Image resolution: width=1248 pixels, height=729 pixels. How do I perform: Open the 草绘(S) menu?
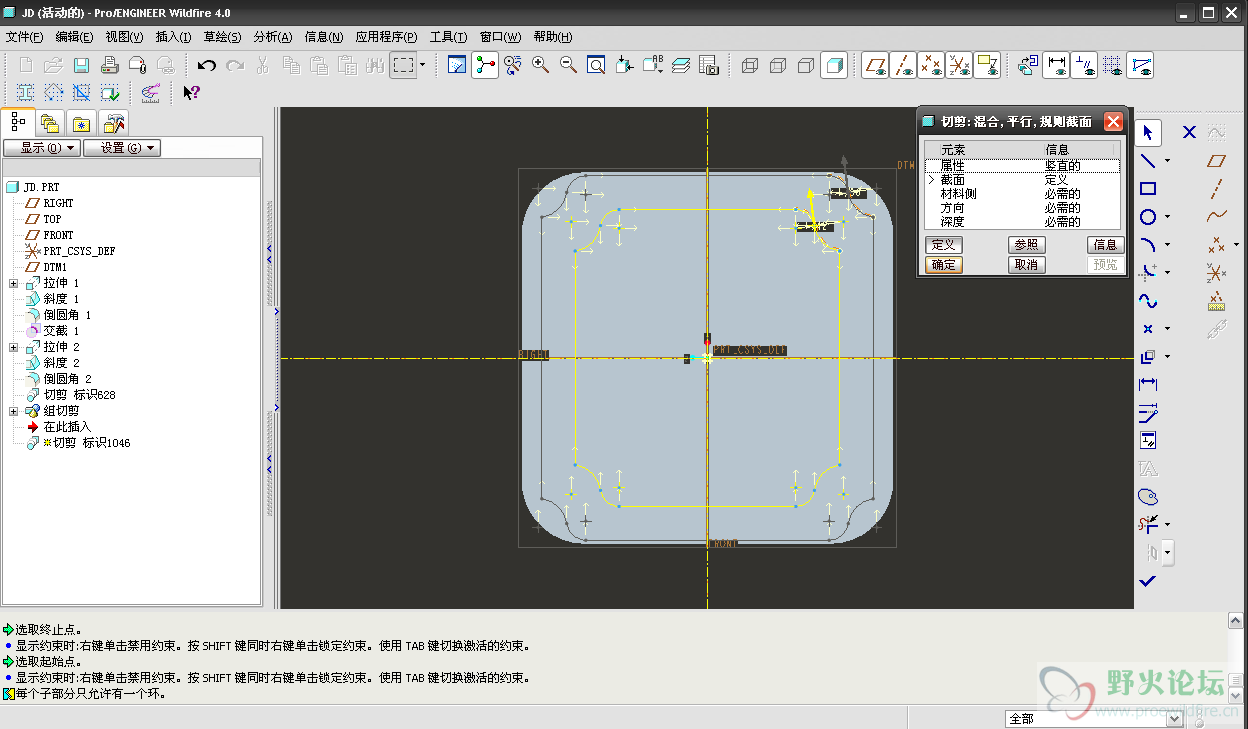pos(222,37)
